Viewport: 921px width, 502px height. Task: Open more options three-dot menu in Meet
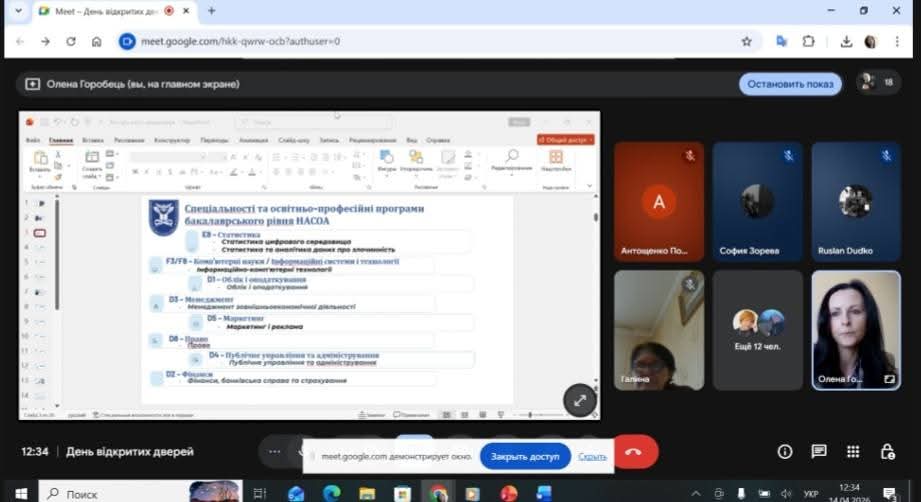point(275,451)
